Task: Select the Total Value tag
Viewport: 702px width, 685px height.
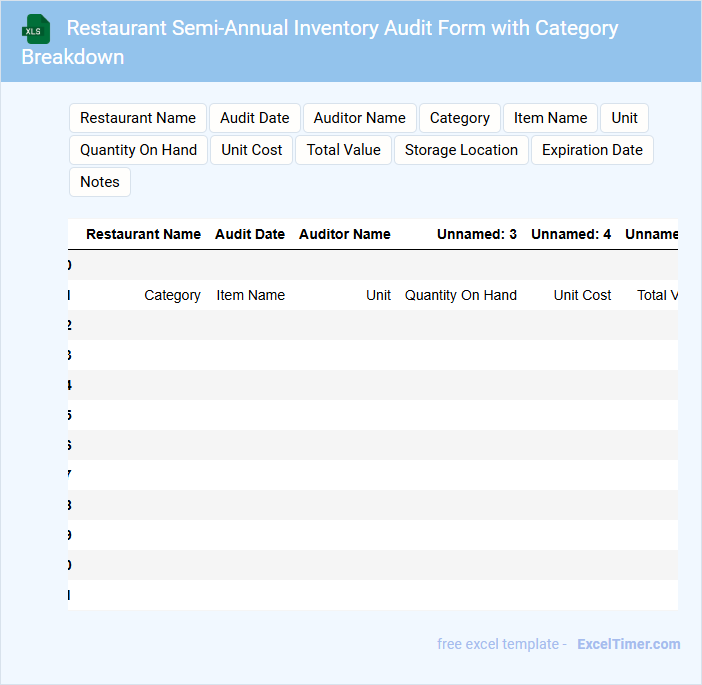Action: coord(344,150)
